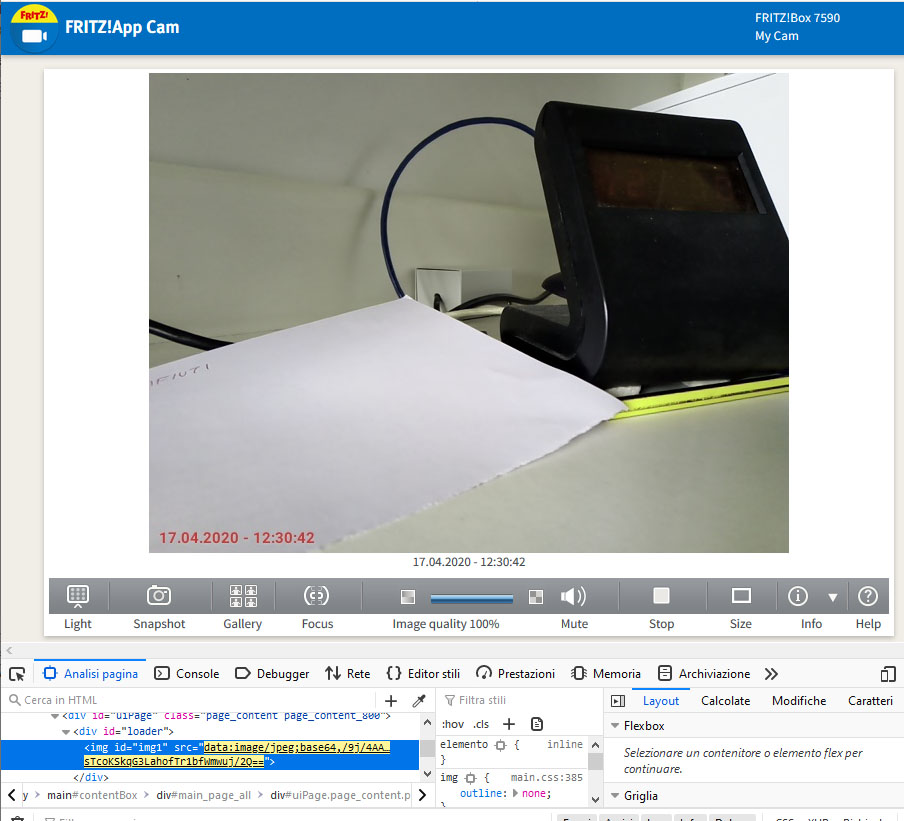Stop the camera stream
This screenshot has height=821, width=904.
(661, 596)
